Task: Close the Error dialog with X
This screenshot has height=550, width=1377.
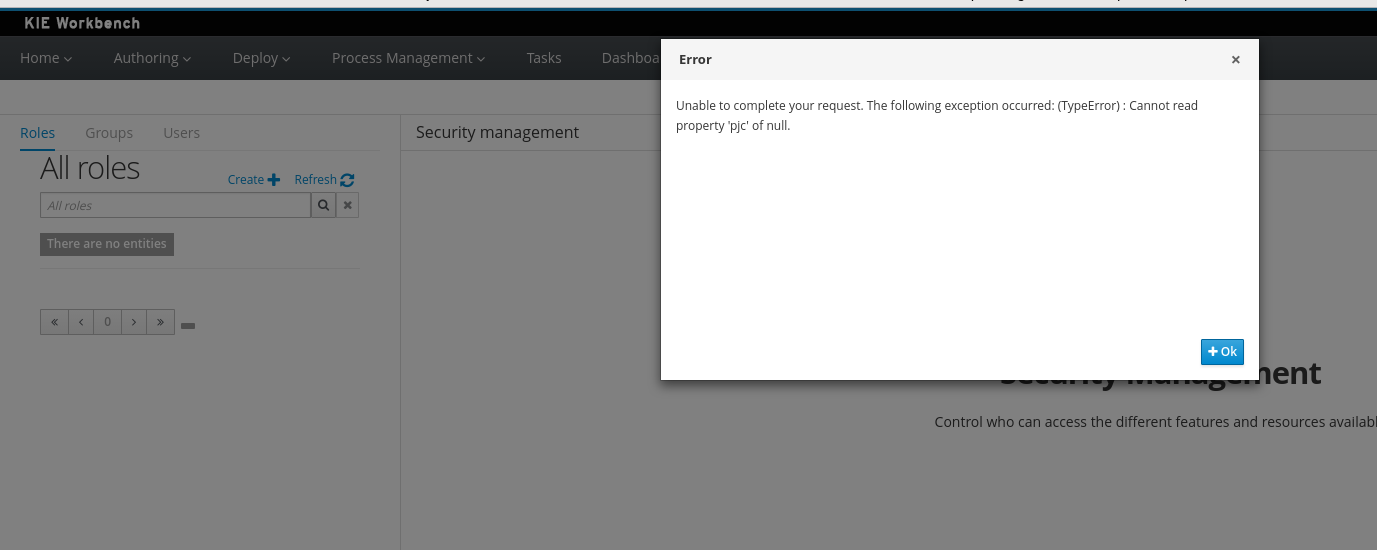Action: coord(1235,60)
